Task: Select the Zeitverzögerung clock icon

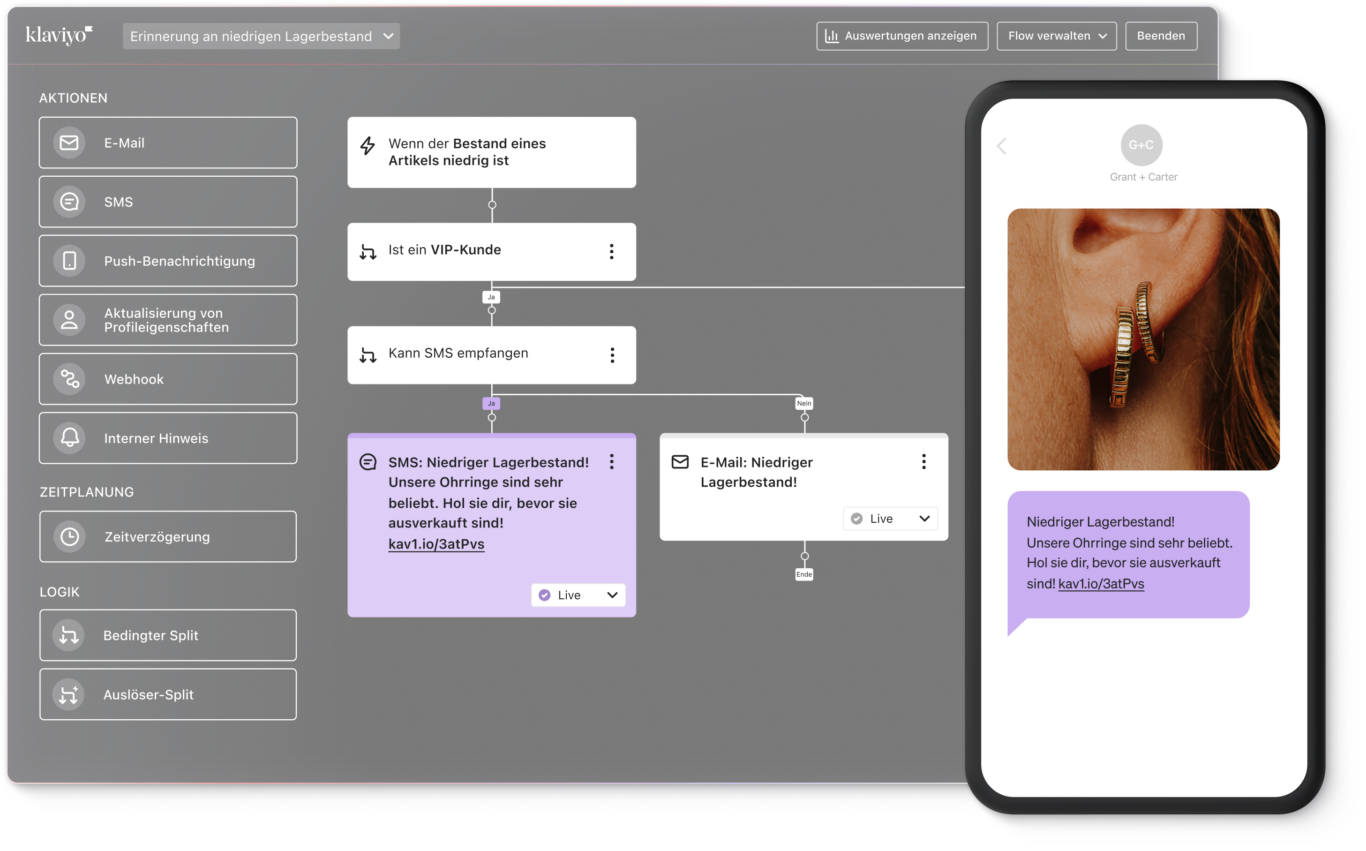Action: 69,537
